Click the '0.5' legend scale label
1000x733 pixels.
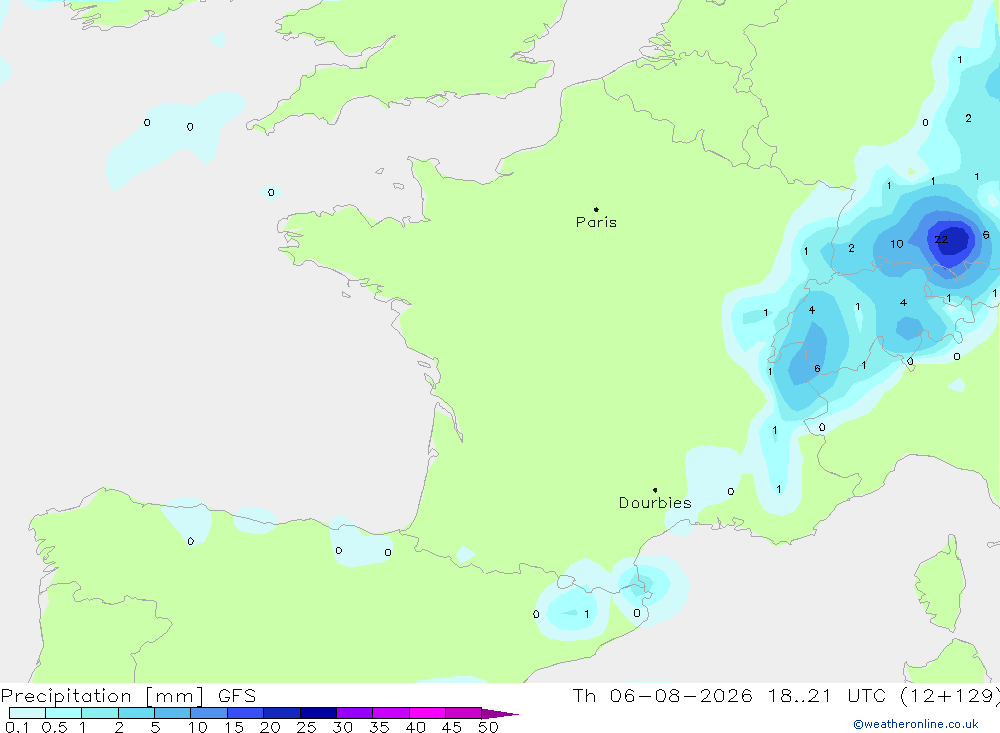pyautogui.click(x=54, y=727)
